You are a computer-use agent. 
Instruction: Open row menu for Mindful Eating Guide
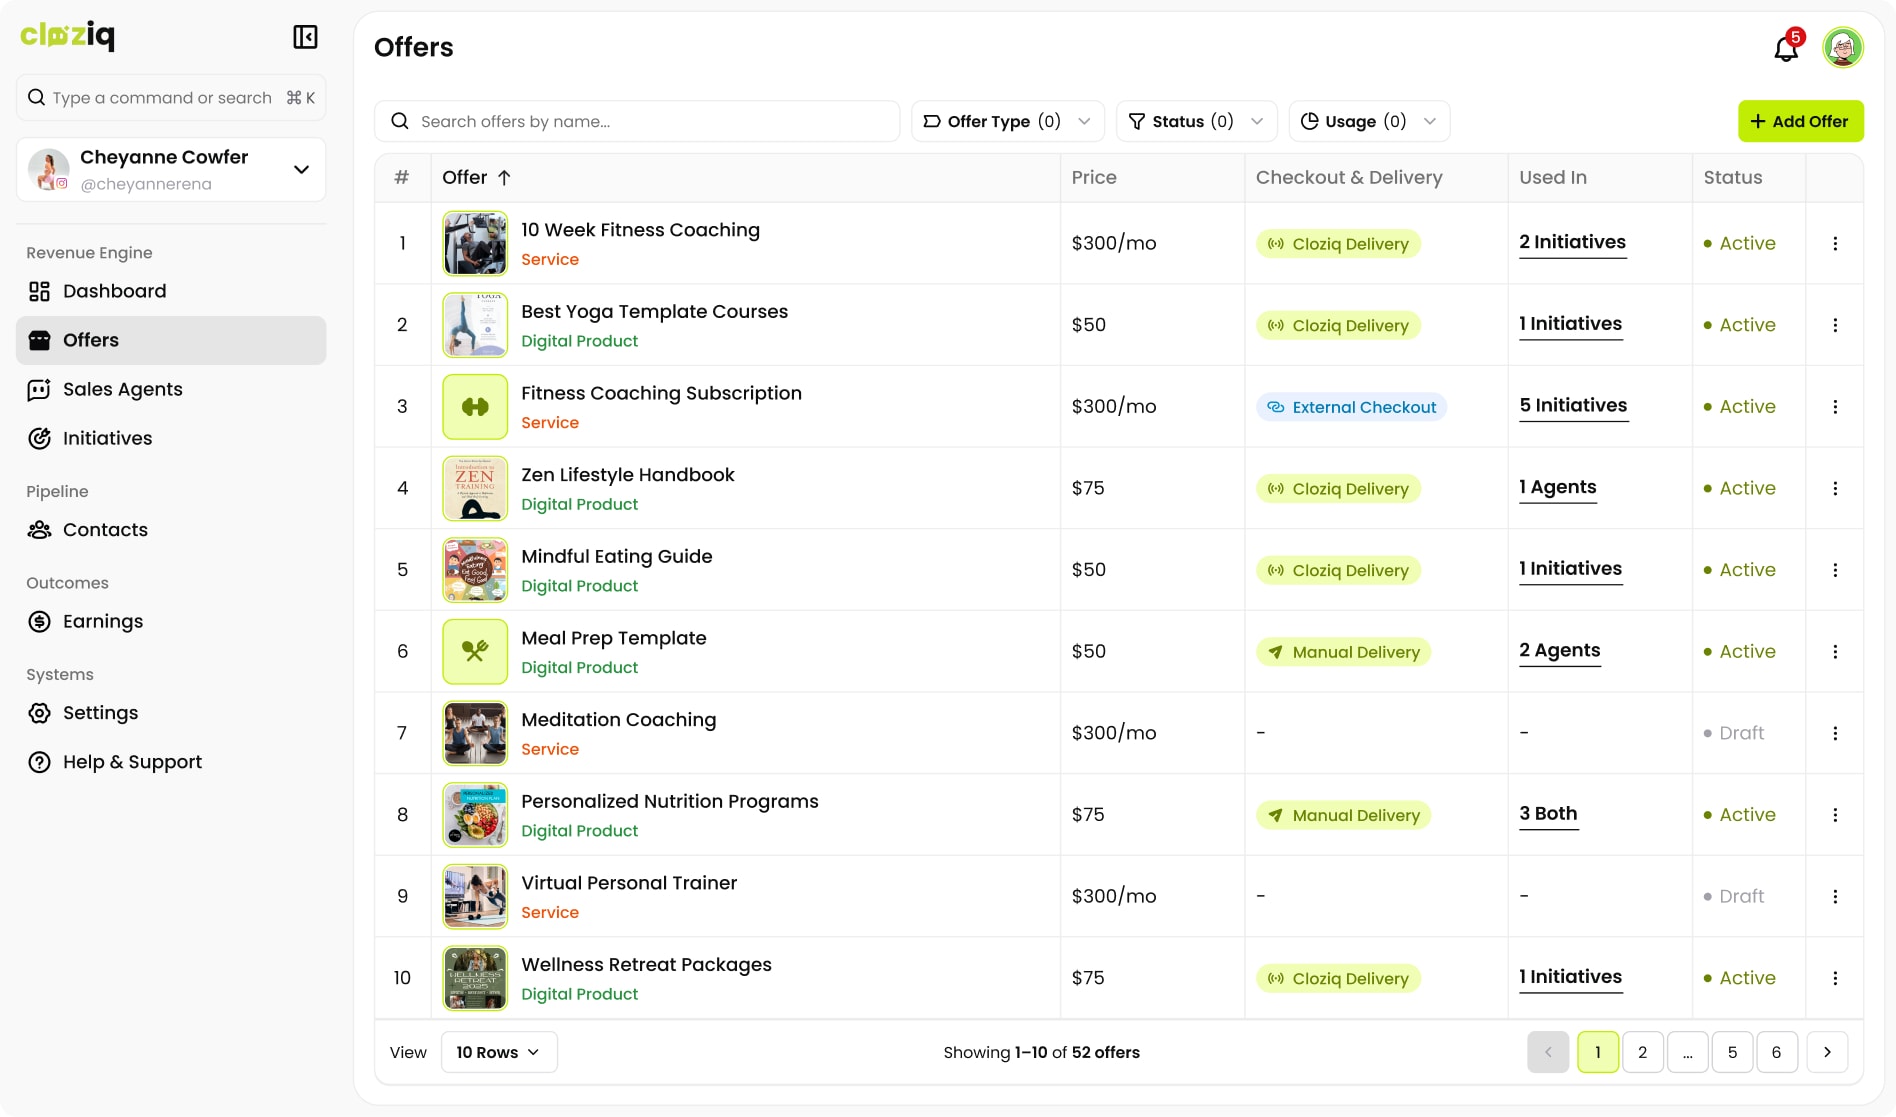(x=1835, y=570)
